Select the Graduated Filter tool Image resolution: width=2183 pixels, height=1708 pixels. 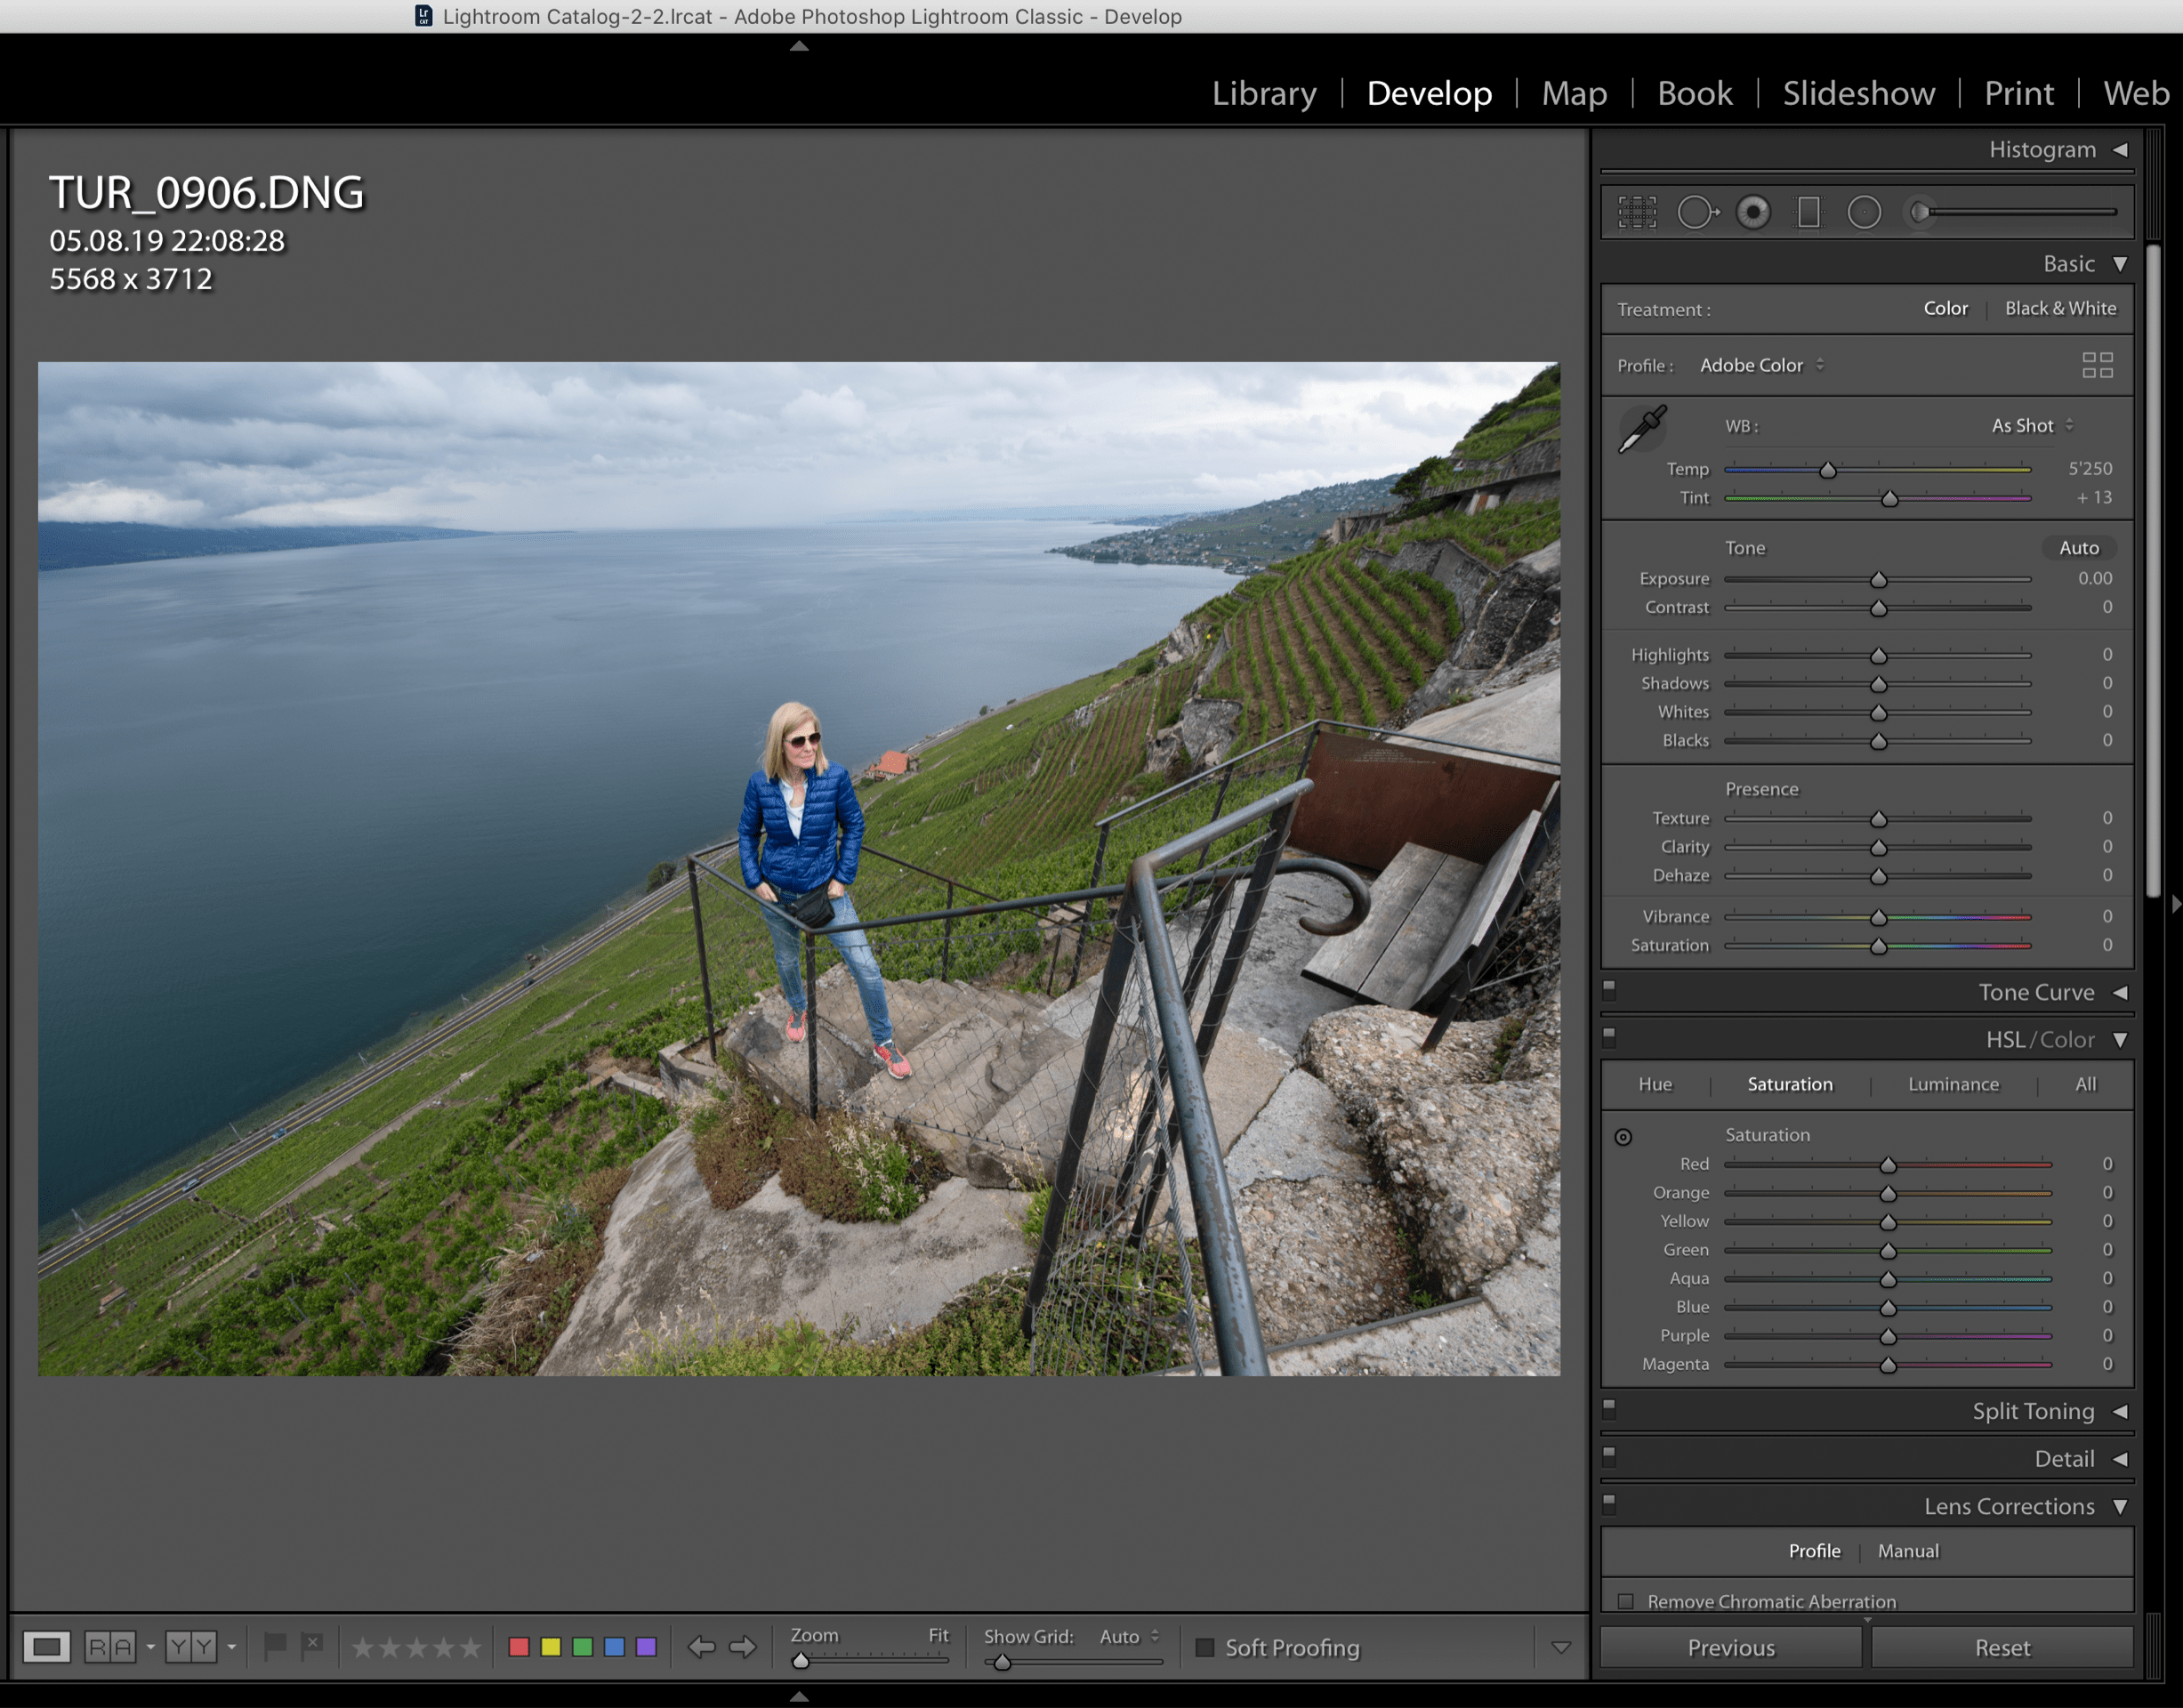tap(1809, 213)
